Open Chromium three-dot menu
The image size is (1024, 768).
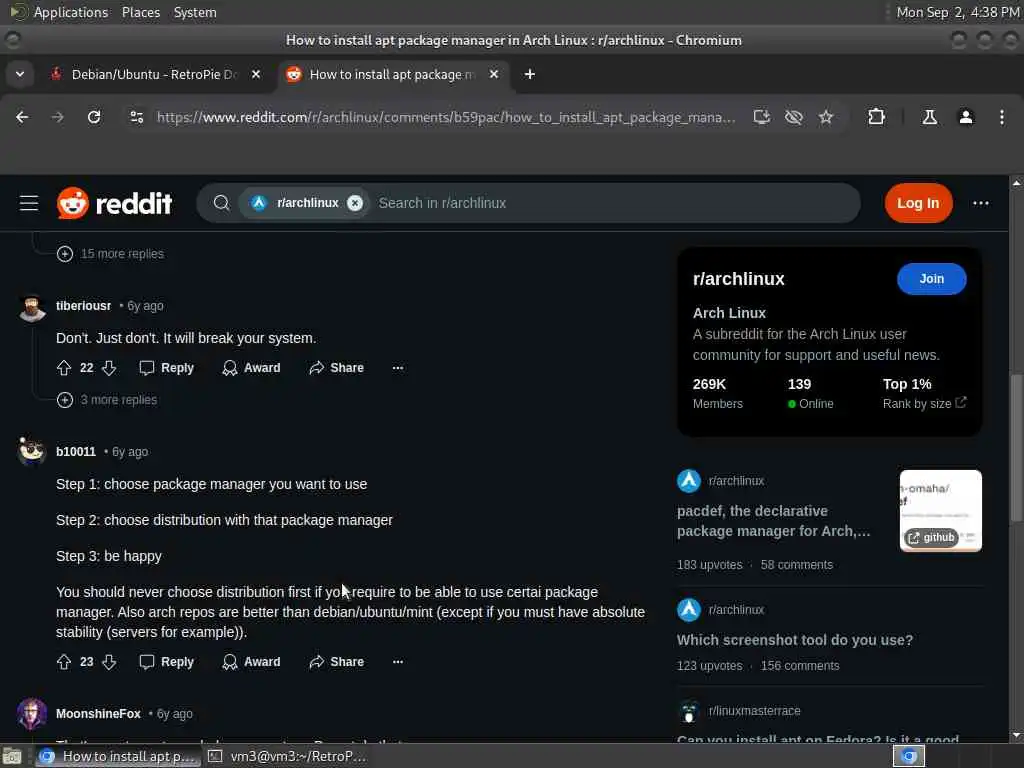pos(1002,117)
